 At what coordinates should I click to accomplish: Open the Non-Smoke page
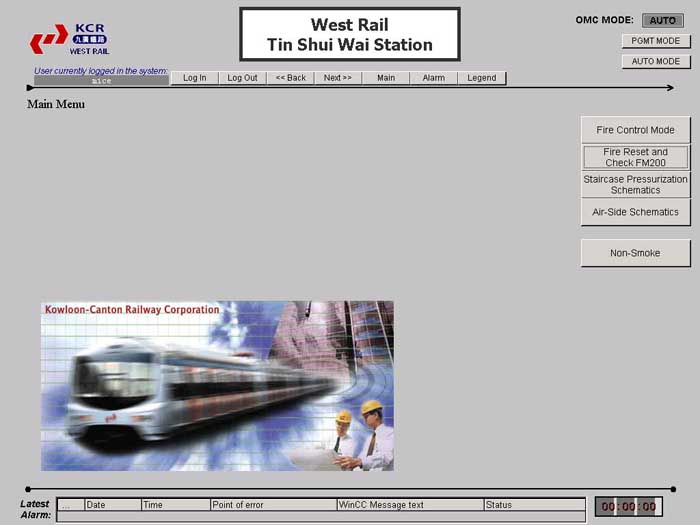point(635,253)
